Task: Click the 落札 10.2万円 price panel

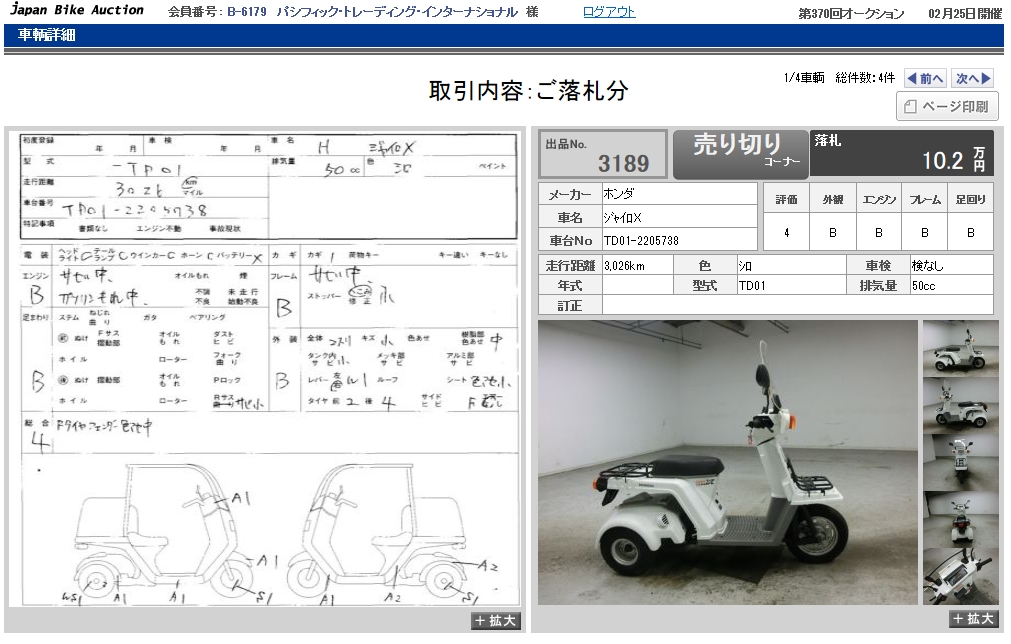Action: pyautogui.click(x=901, y=153)
